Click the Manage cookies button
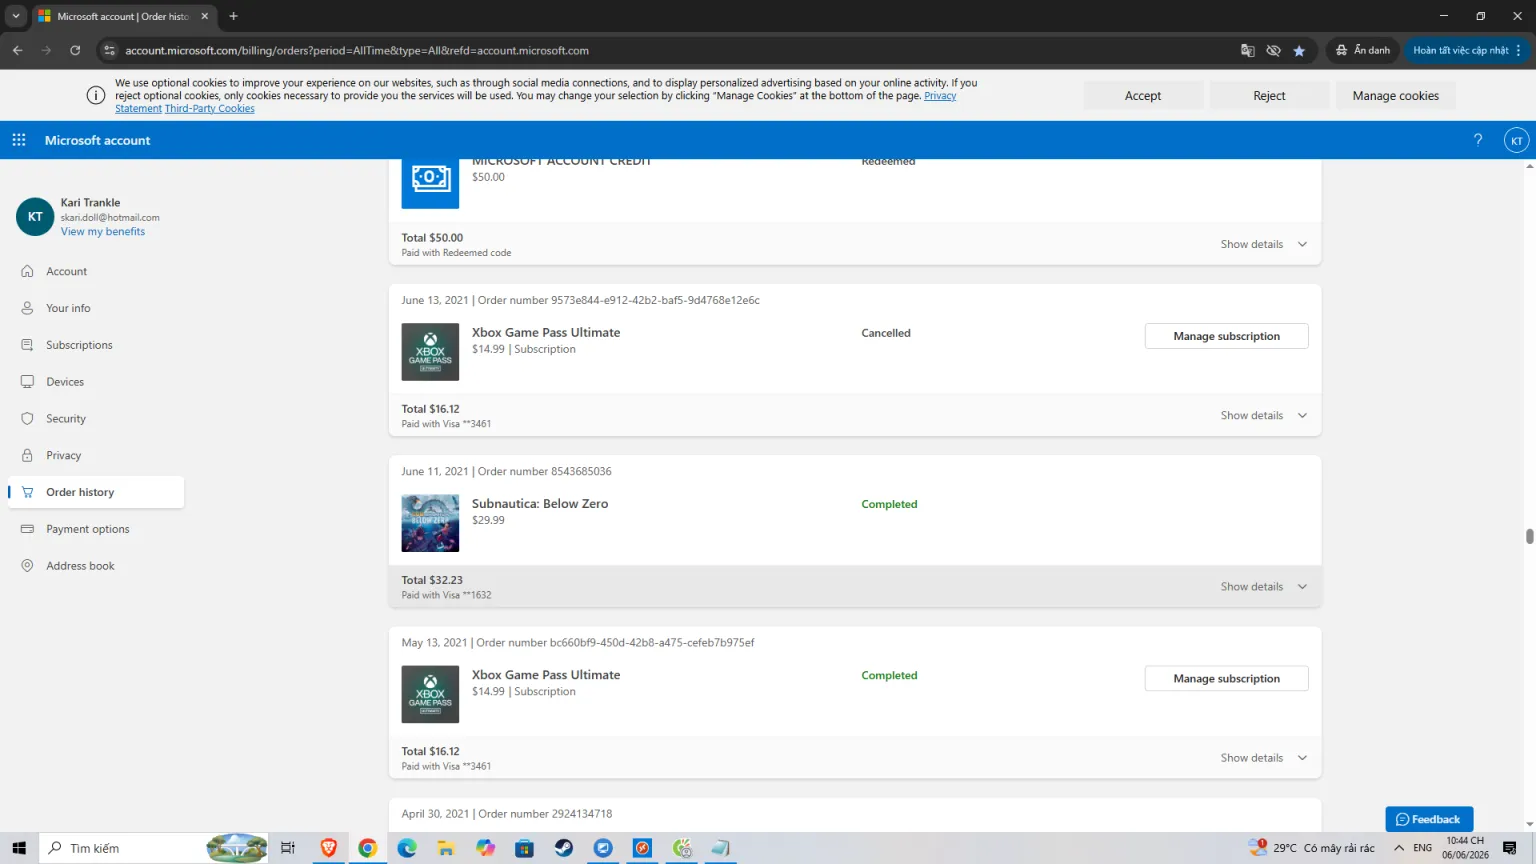 tap(1396, 96)
